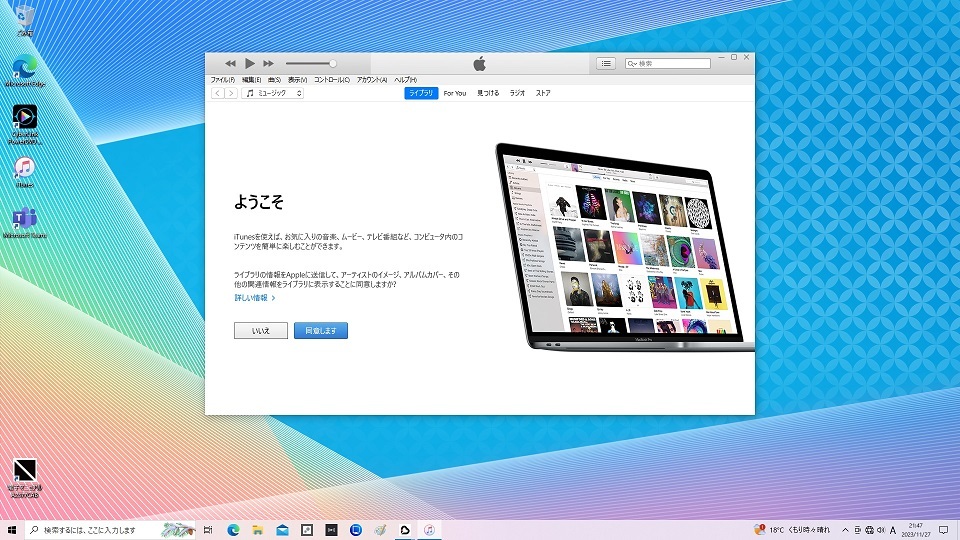Click the MacBook iTunes preview image

pos(624,248)
